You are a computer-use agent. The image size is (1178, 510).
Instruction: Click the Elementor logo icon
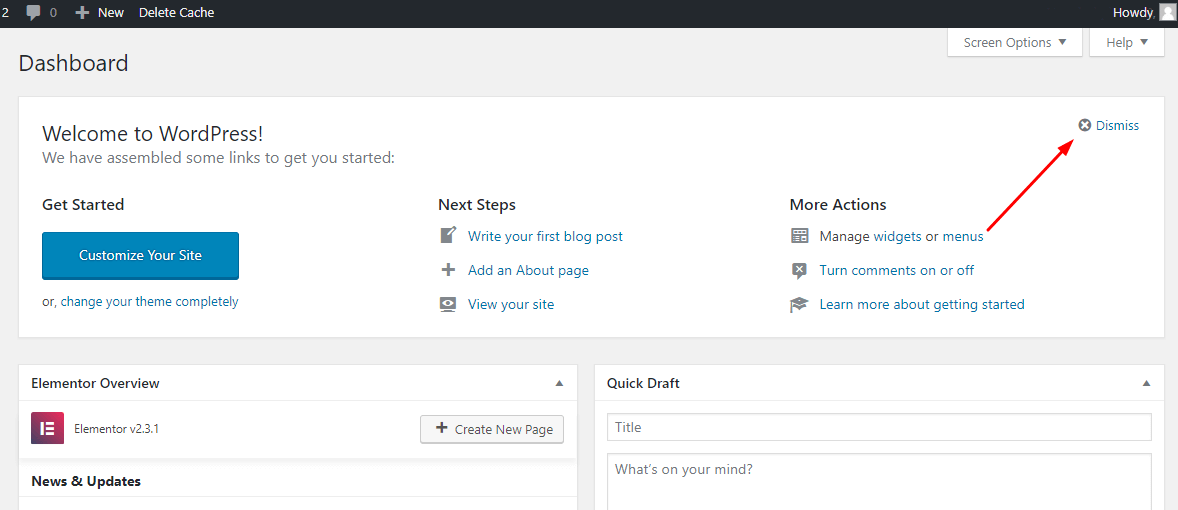[47, 429]
